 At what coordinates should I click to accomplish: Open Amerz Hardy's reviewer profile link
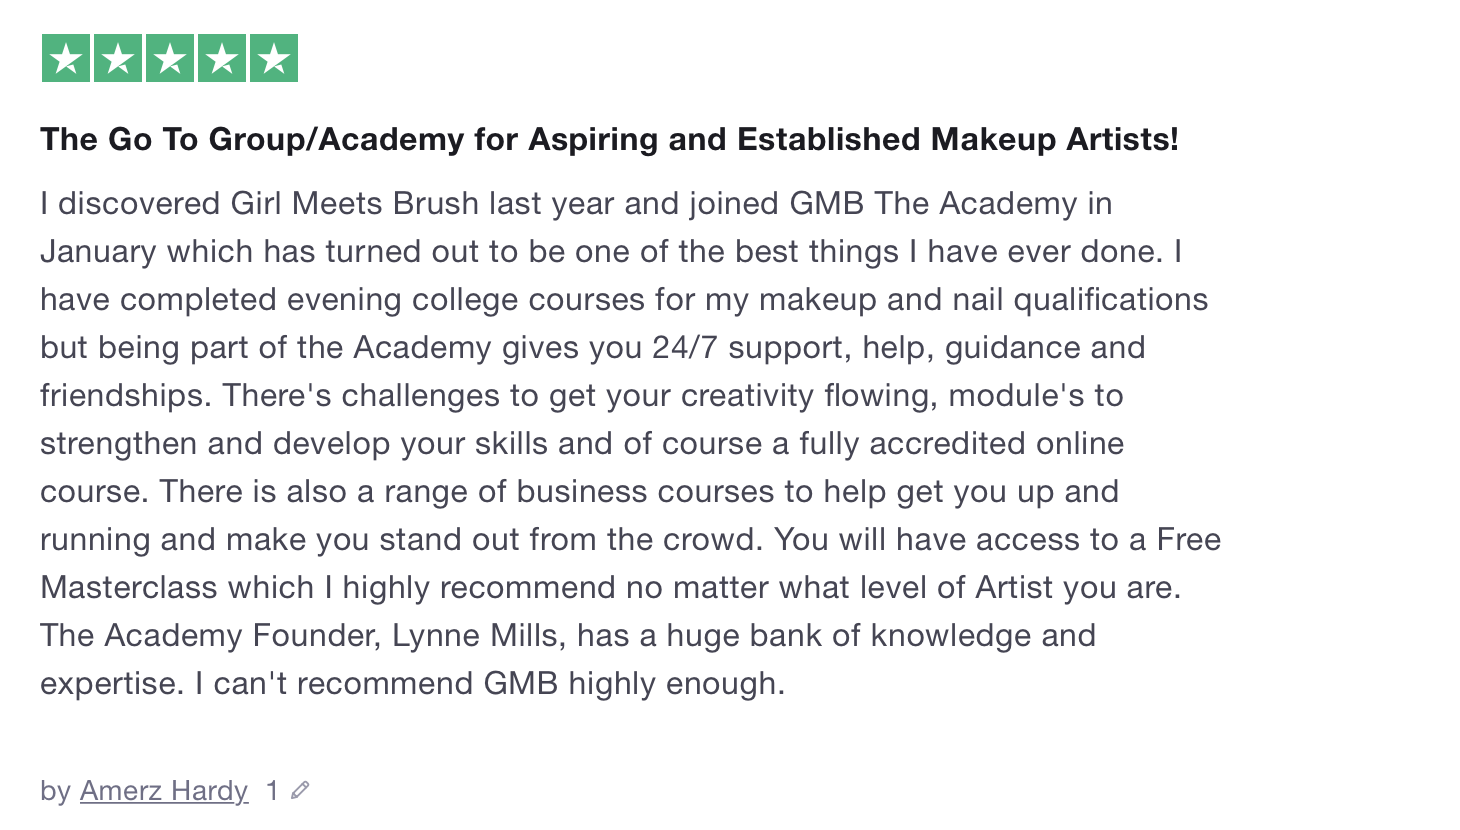[x=164, y=791]
